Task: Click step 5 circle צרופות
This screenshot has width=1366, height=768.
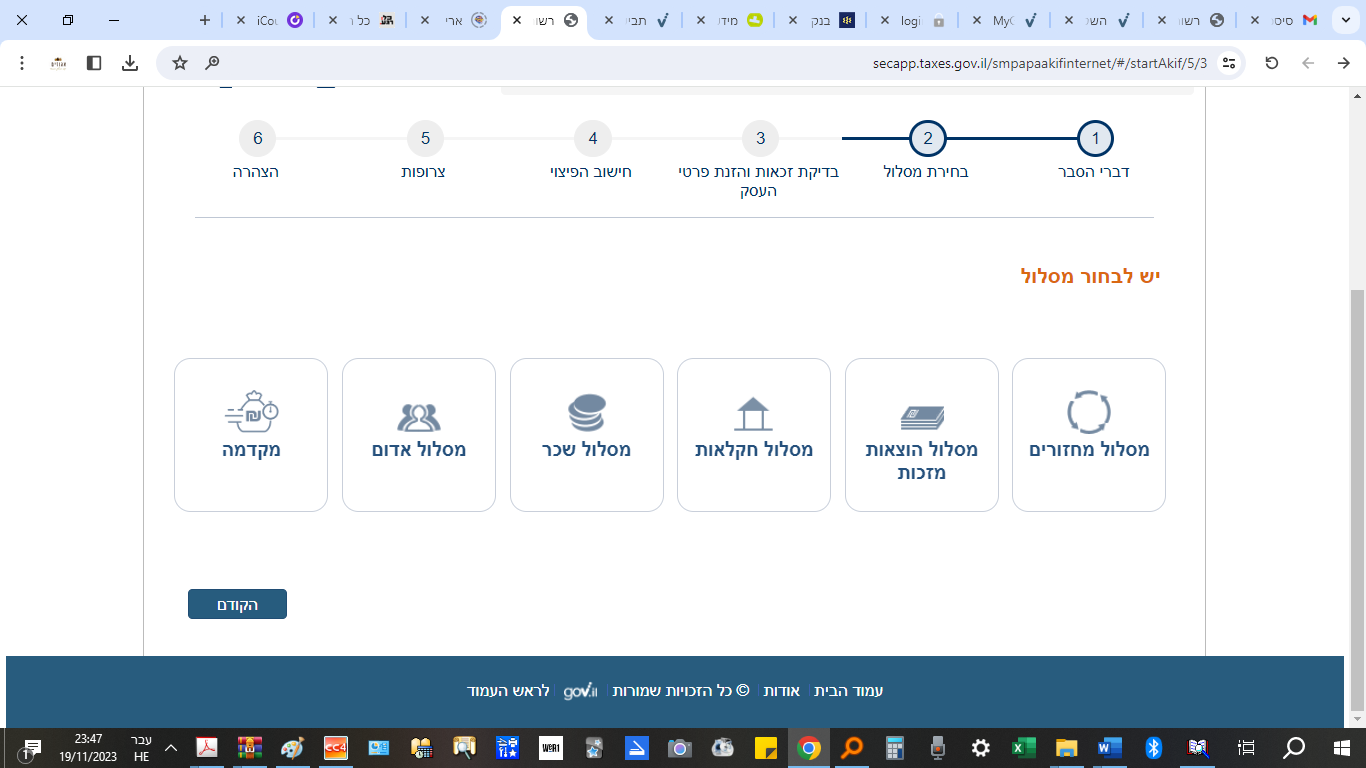Action: (x=425, y=138)
